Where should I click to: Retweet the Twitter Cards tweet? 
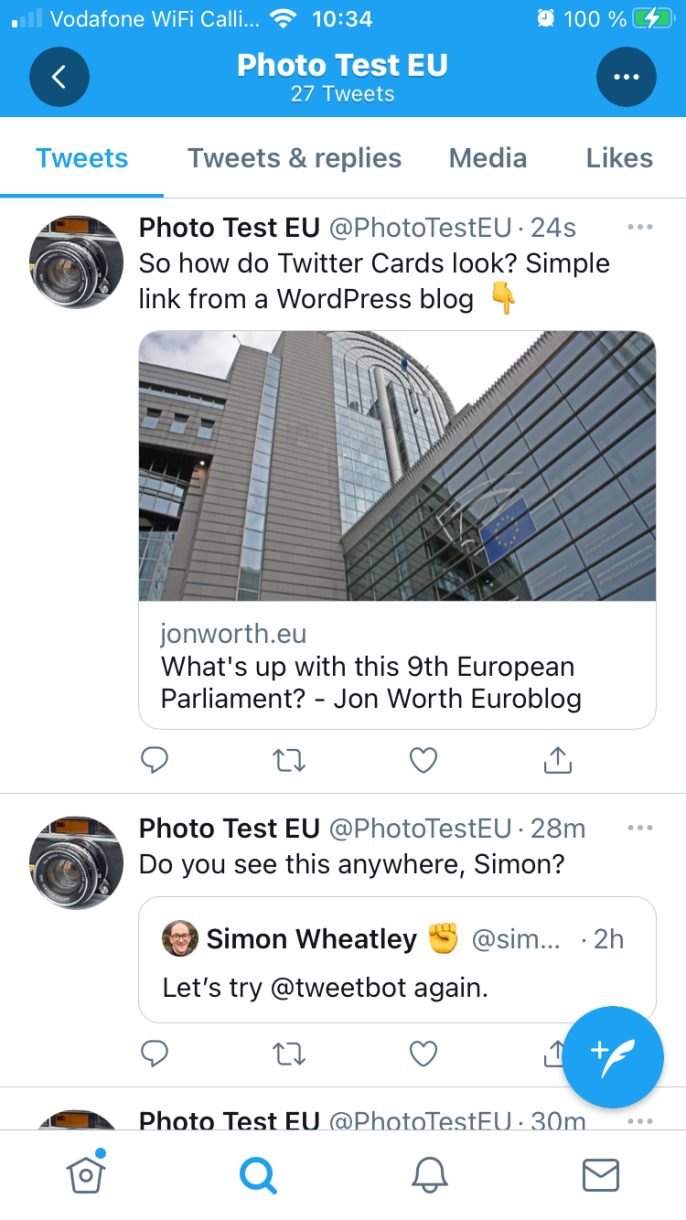289,761
